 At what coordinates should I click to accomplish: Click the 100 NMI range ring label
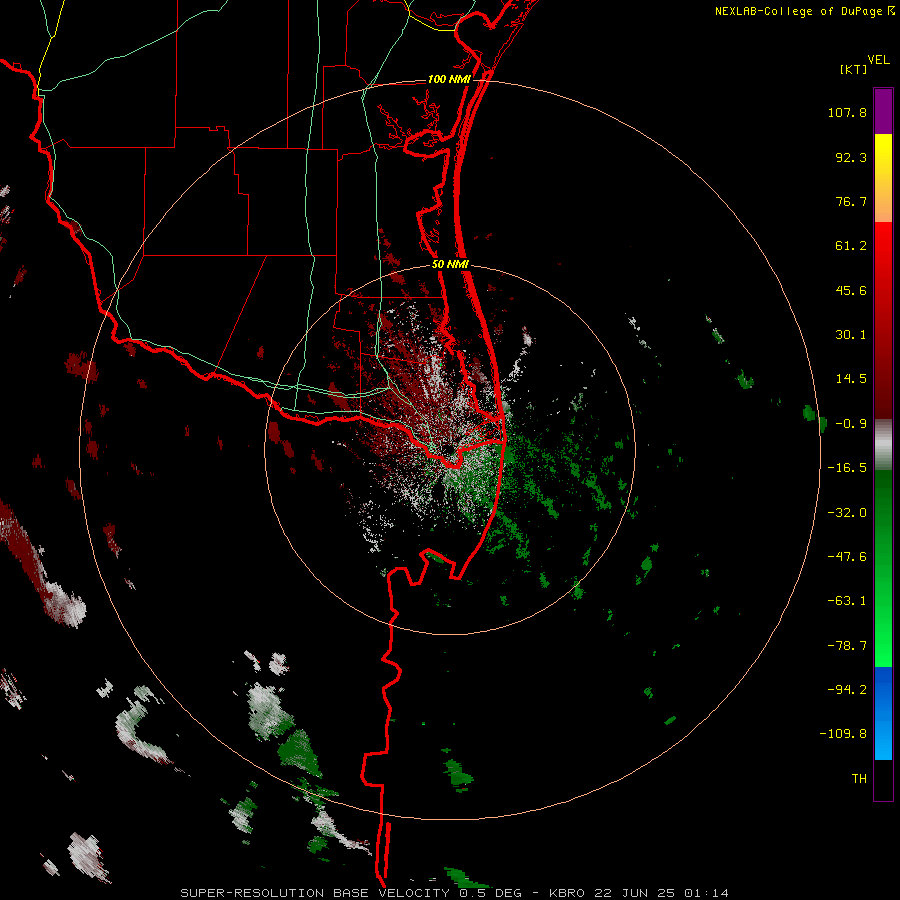click(x=449, y=79)
